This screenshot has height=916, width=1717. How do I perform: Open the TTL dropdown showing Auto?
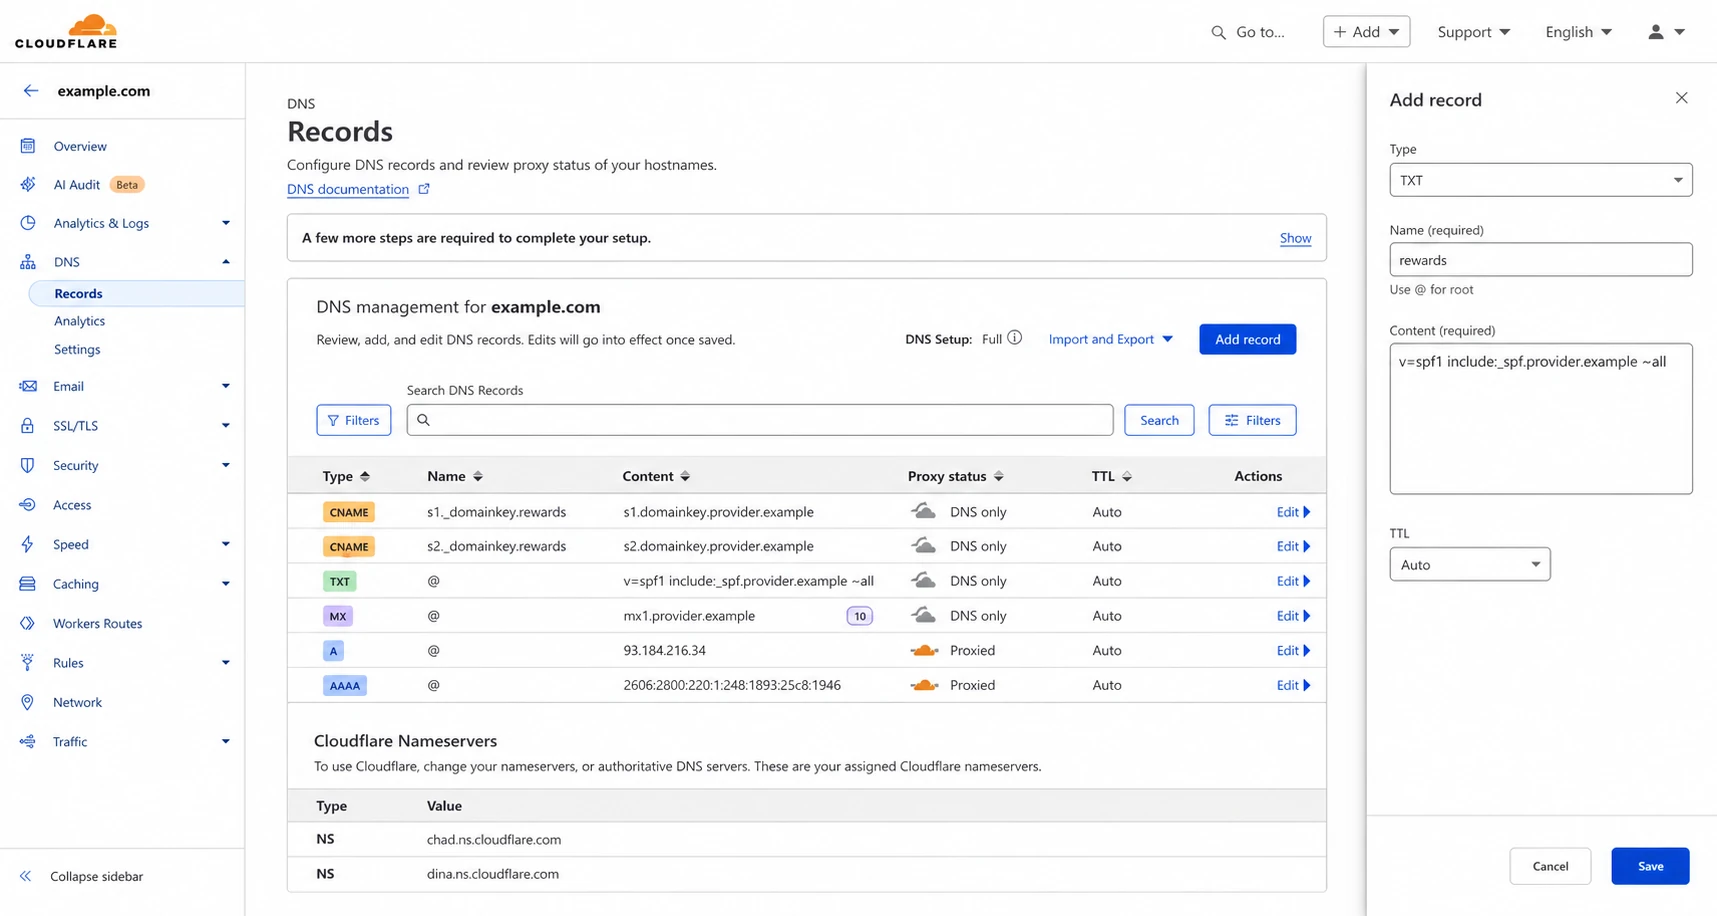click(x=1469, y=564)
